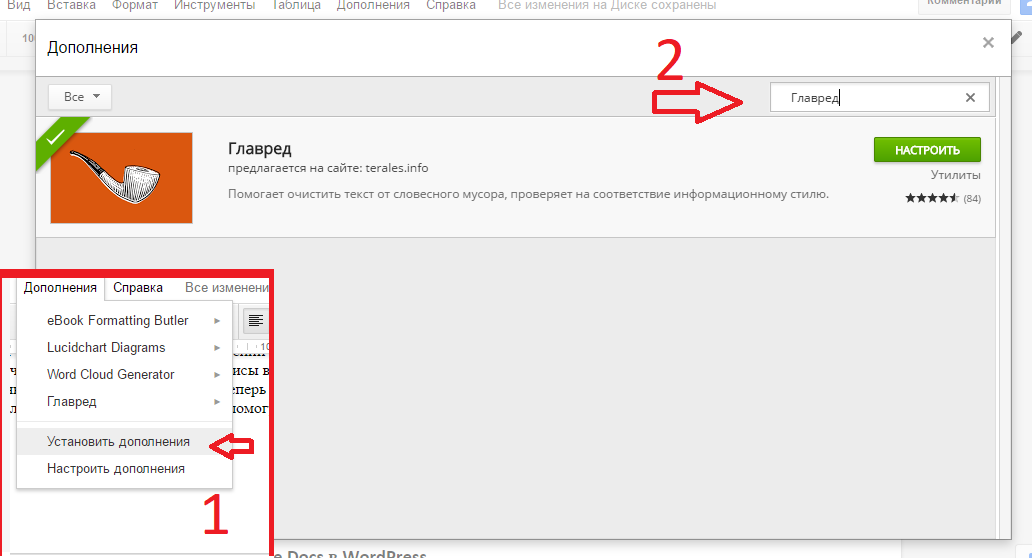Image resolution: width=1032 pixels, height=558 pixels.
Task: Open the Главред add-on title
Action: (259, 149)
